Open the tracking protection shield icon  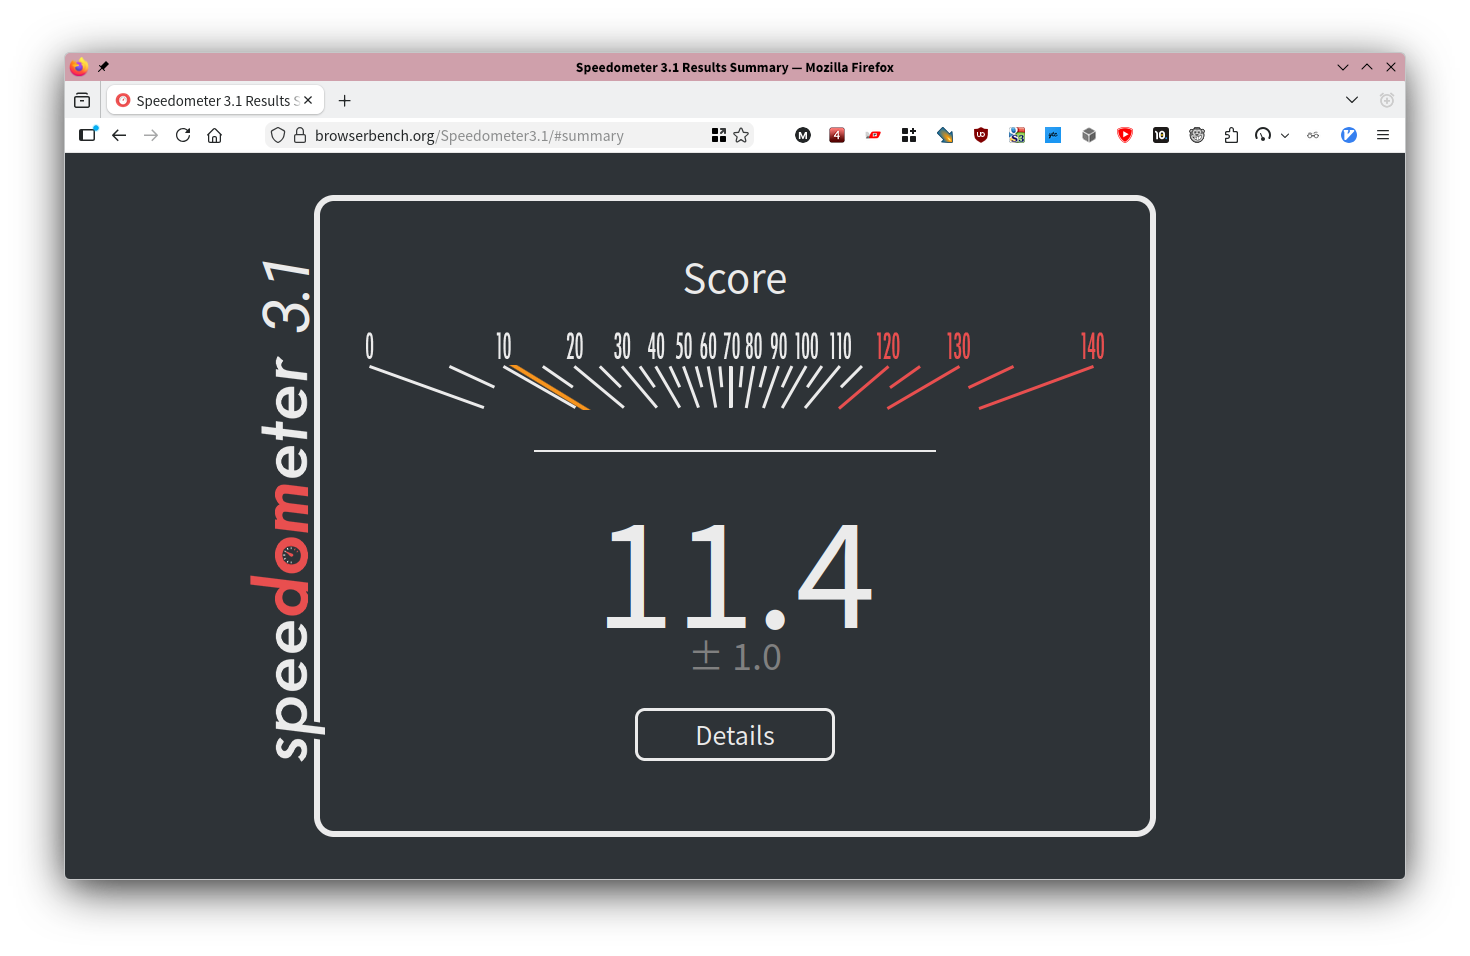click(x=278, y=135)
